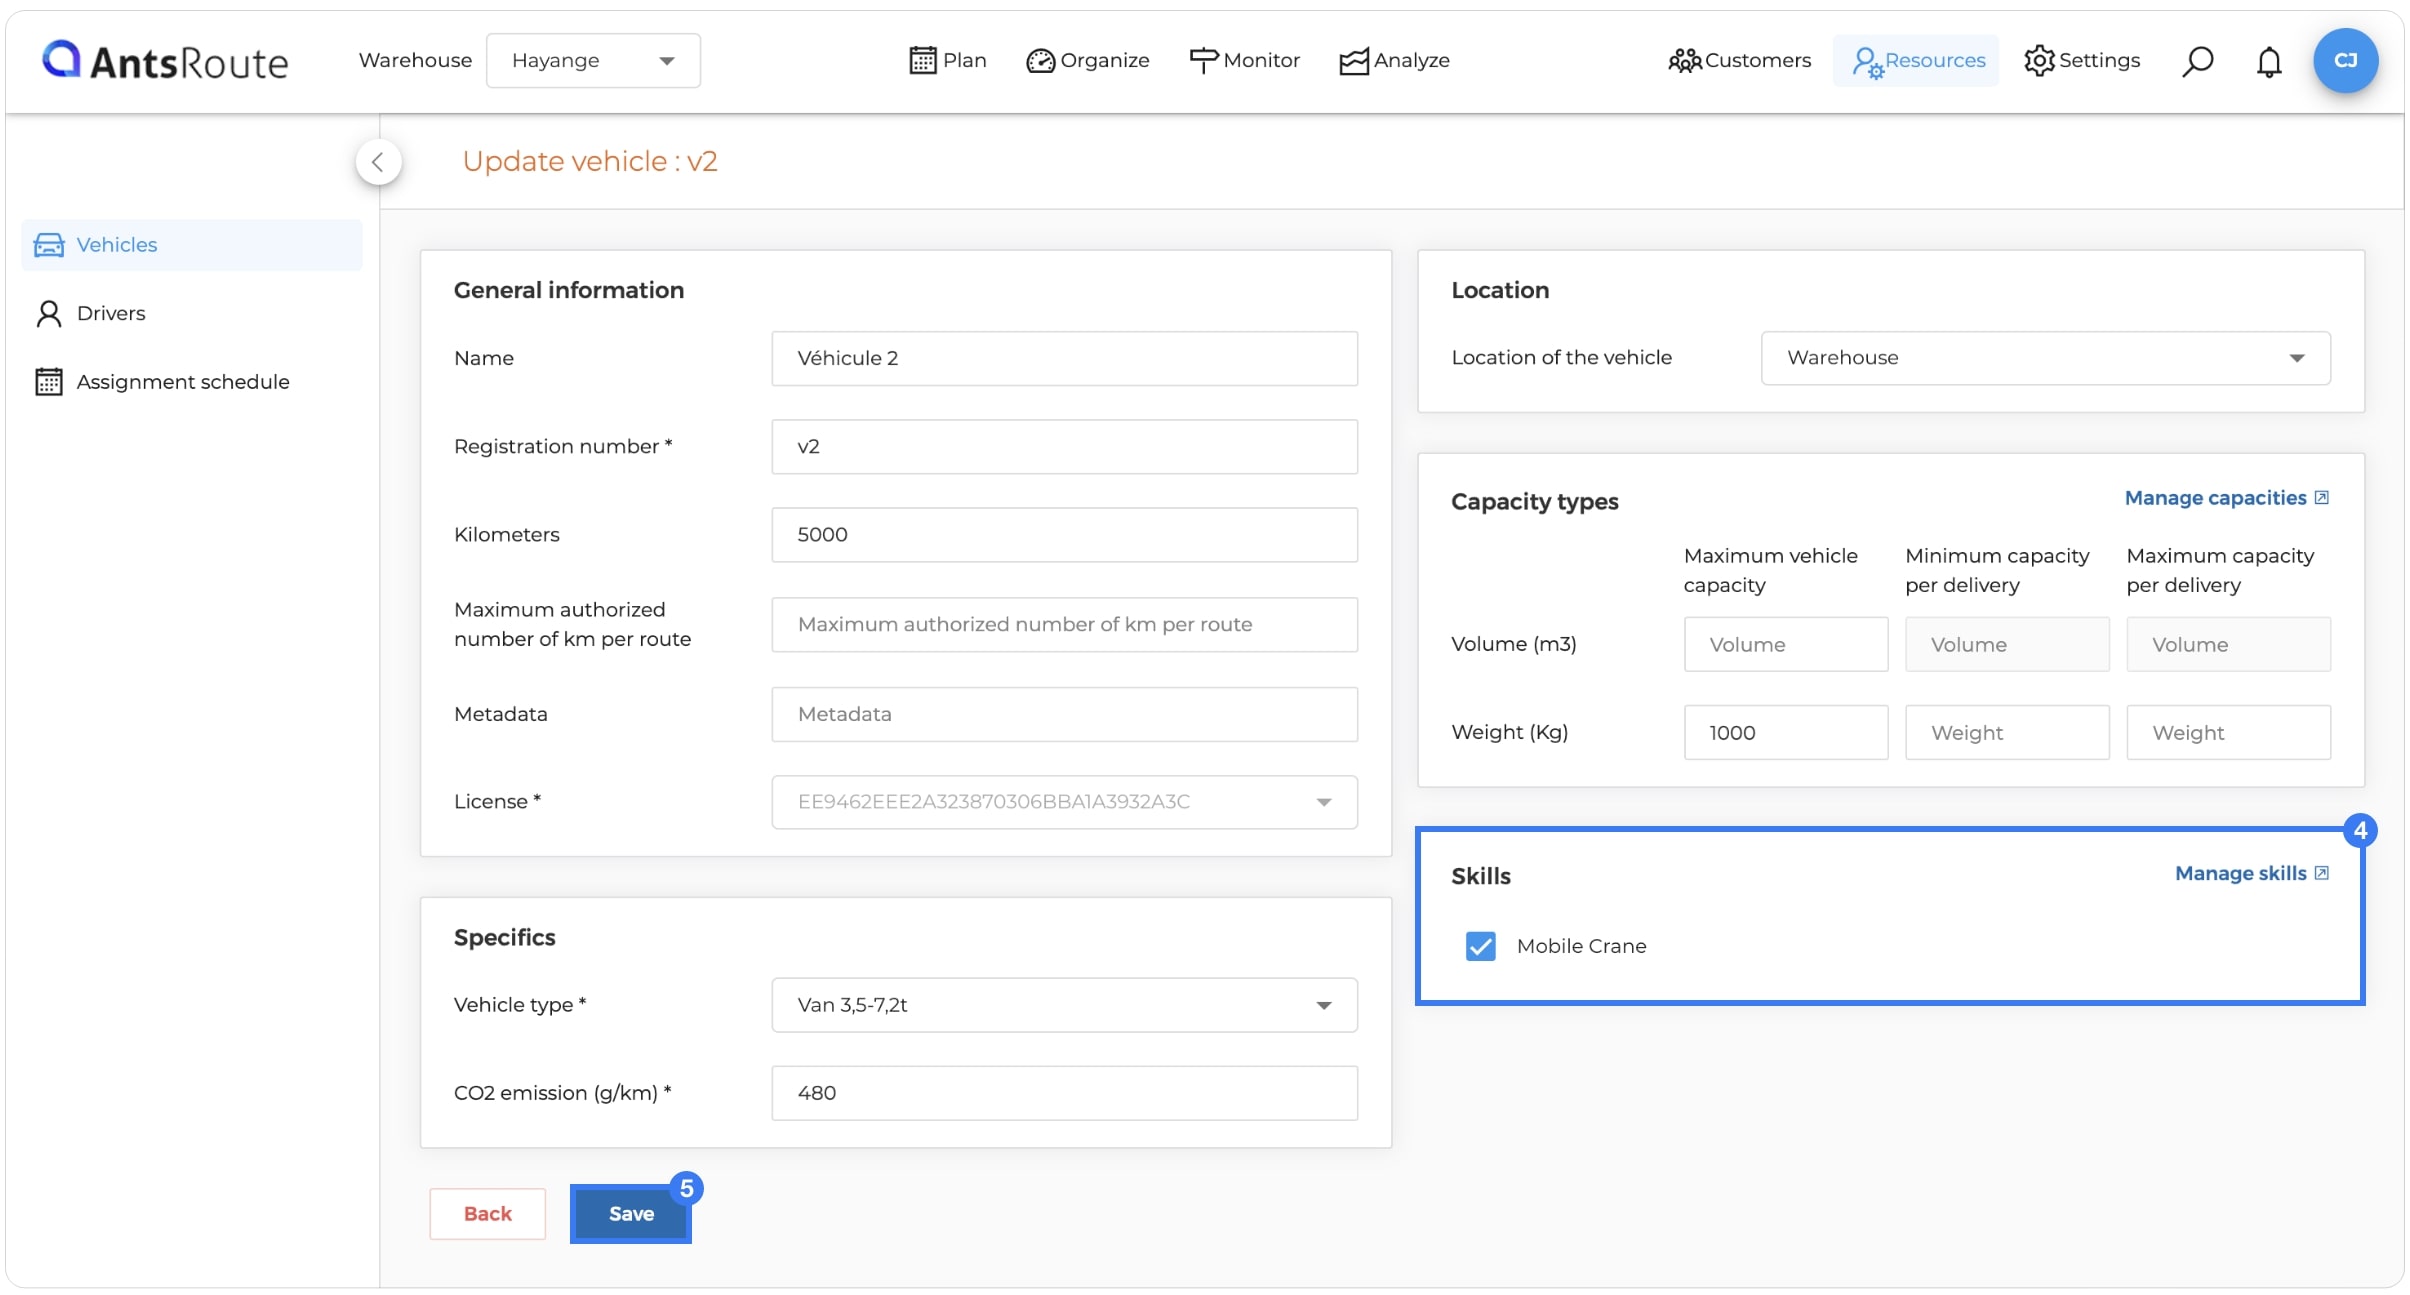The image size is (2410, 1295).
Task: Expand the Location of the vehicle dropdown
Action: pyautogui.click(x=2045, y=358)
